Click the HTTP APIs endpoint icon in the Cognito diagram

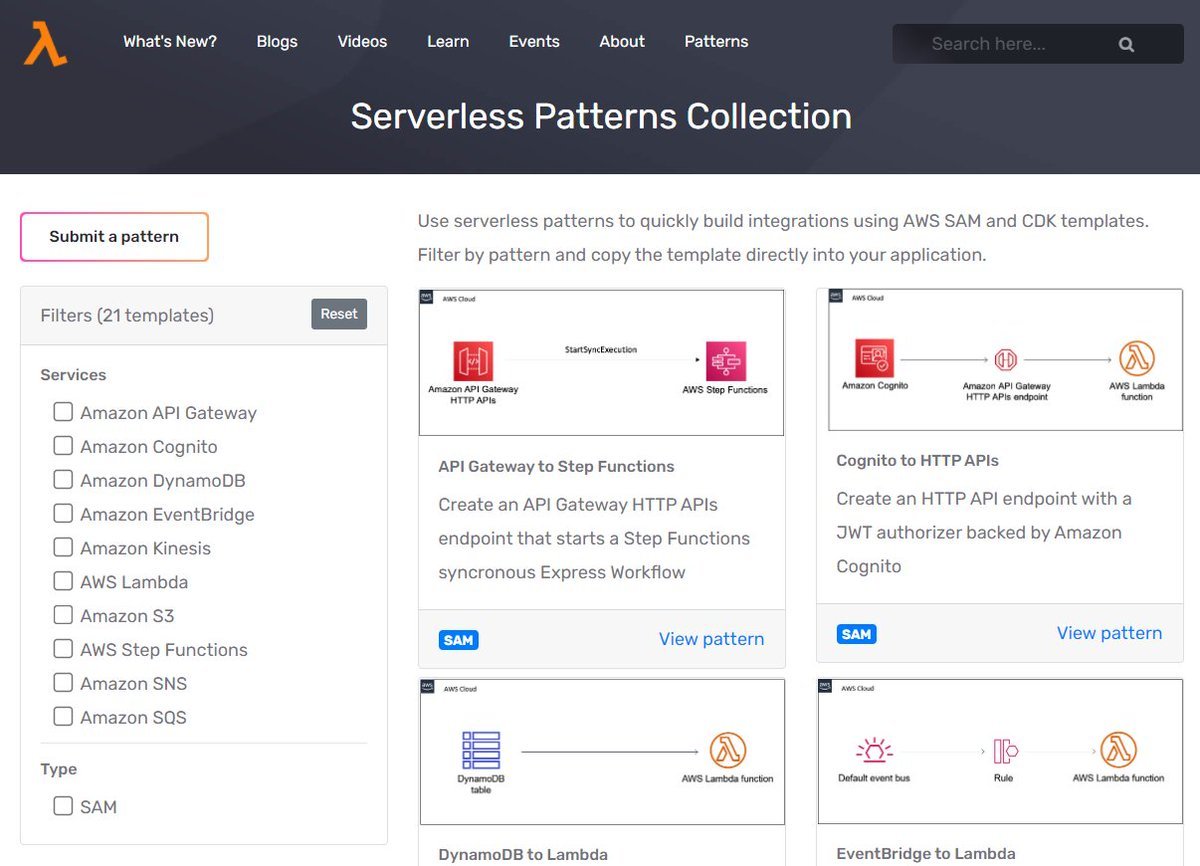click(1005, 359)
